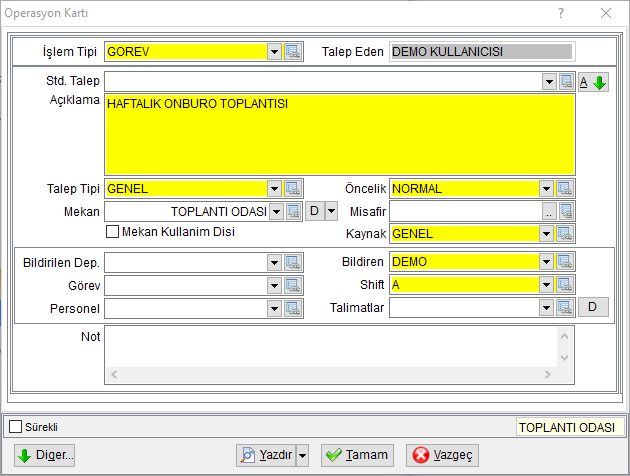Open lookup icon beside Bildiren
The height and width of the screenshot is (476, 630).
point(565,262)
